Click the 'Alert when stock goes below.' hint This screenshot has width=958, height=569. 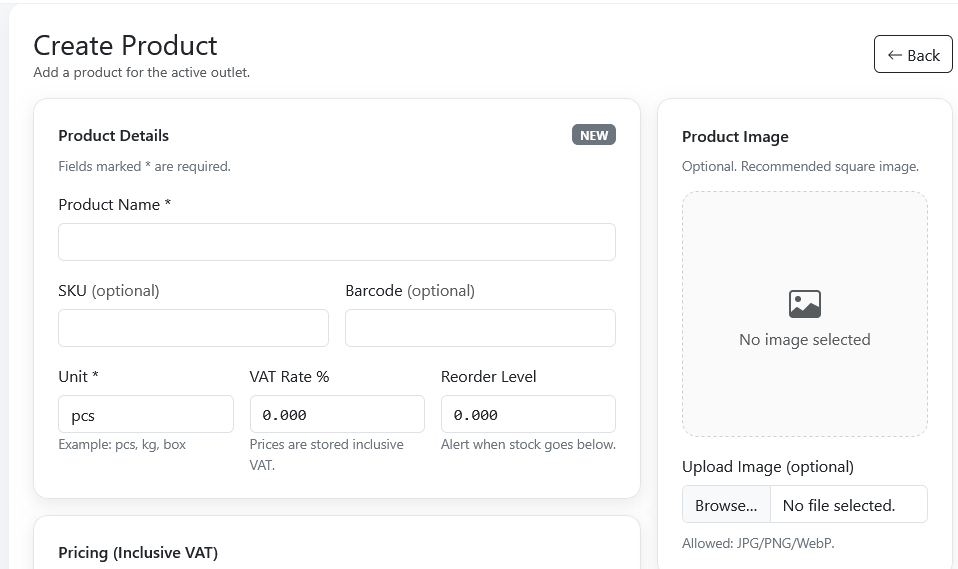pos(528,444)
